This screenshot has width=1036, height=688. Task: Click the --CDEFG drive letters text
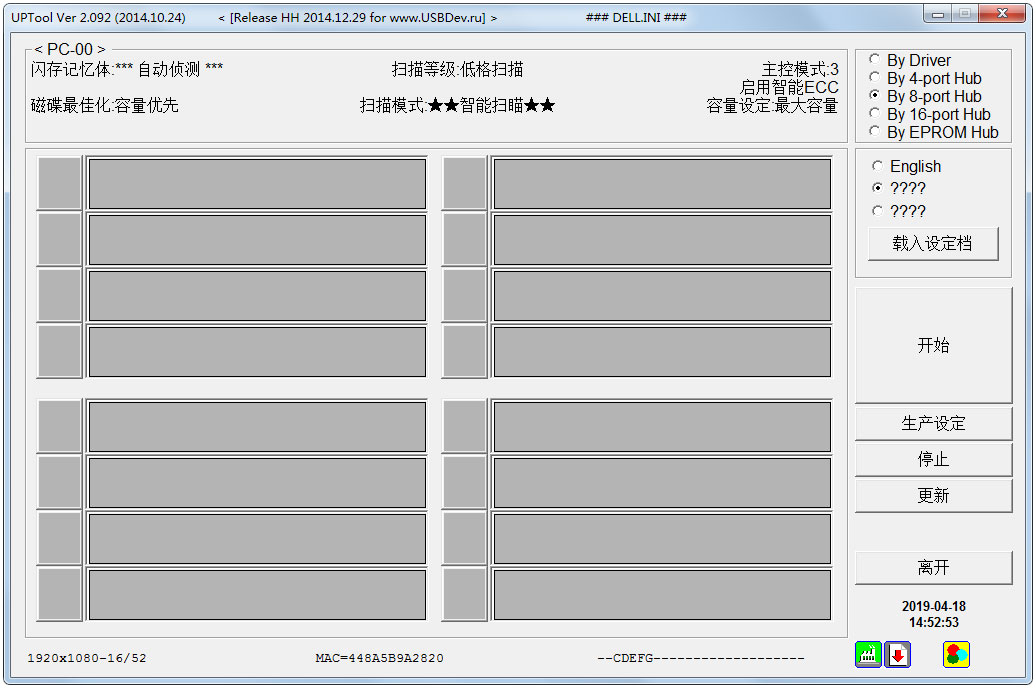(x=700, y=658)
